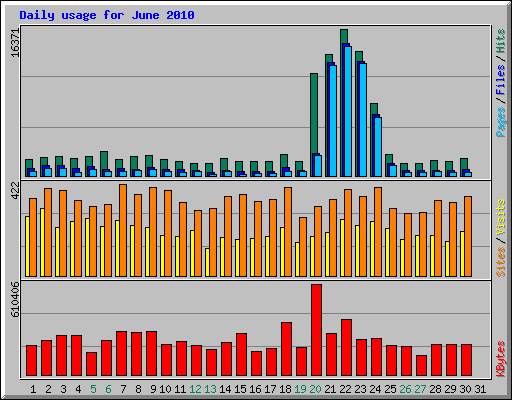
Task: Click the green hits bar for day 20
Action: click(314, 113)
